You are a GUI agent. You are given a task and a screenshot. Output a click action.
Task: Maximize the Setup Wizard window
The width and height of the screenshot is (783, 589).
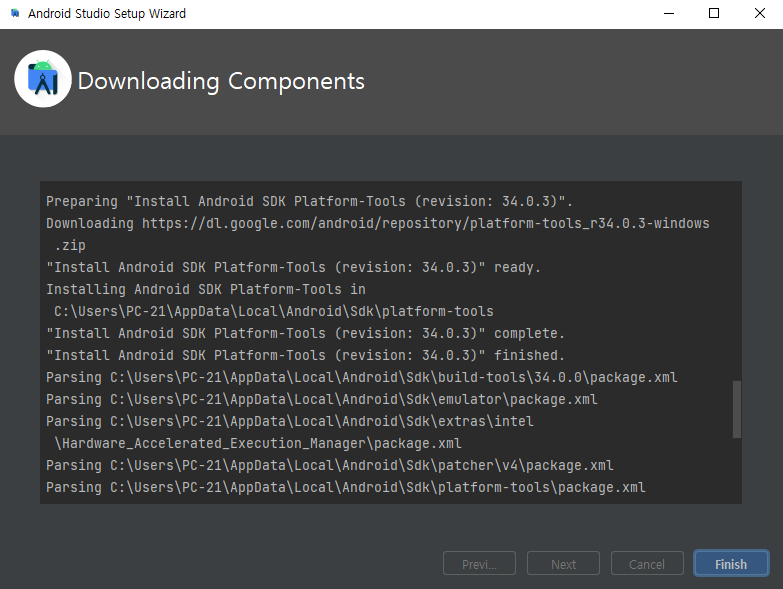tap(714, 13)
